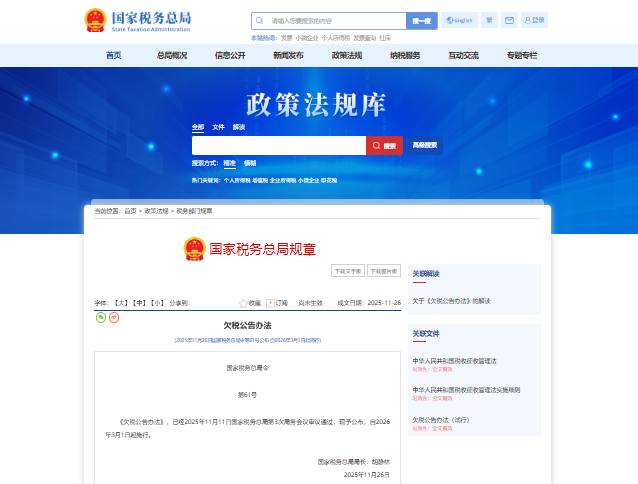638x484 pixels.
Task: Click the 成文日期 2025-11-26 text
Action: tap(369, 303)
